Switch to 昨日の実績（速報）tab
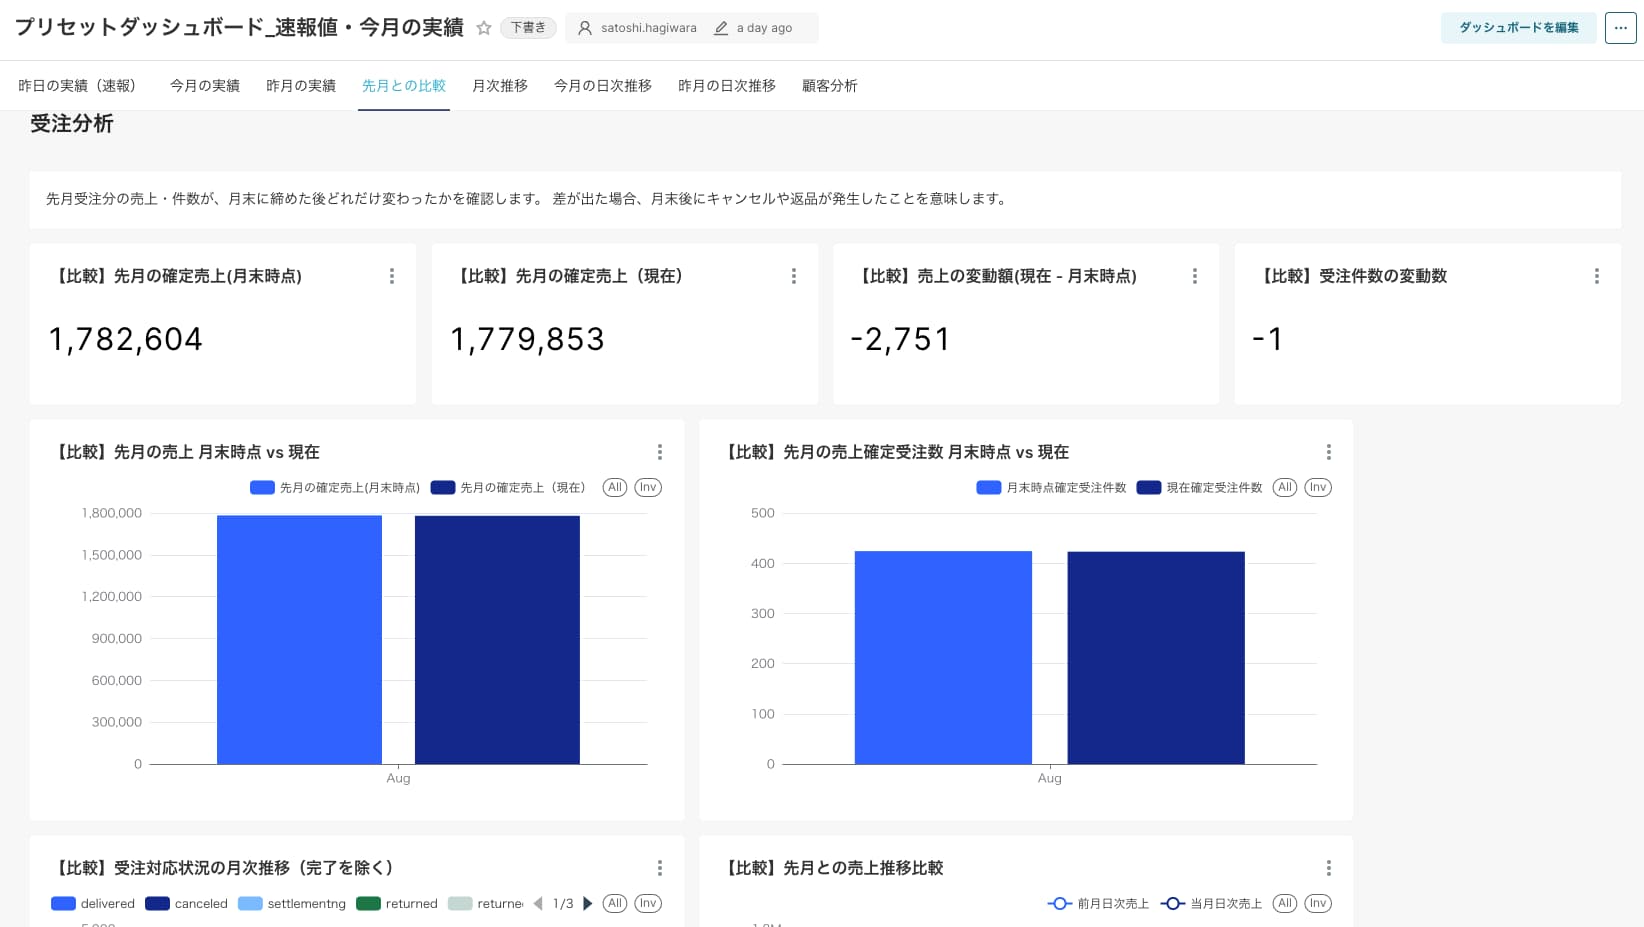 [x=81, y=86]
